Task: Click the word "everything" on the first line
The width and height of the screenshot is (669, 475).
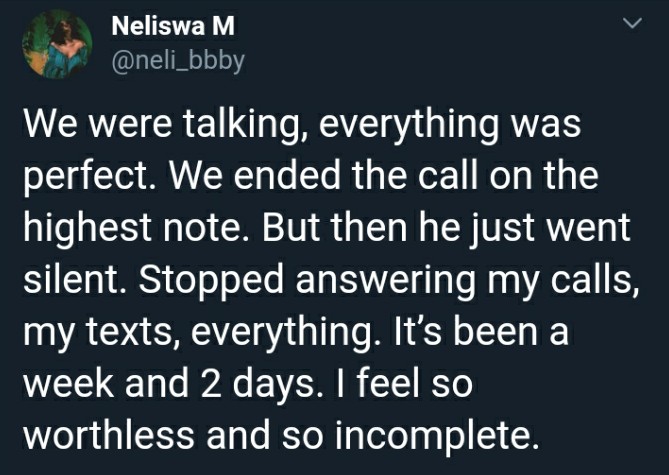Action: click(409, 125)
